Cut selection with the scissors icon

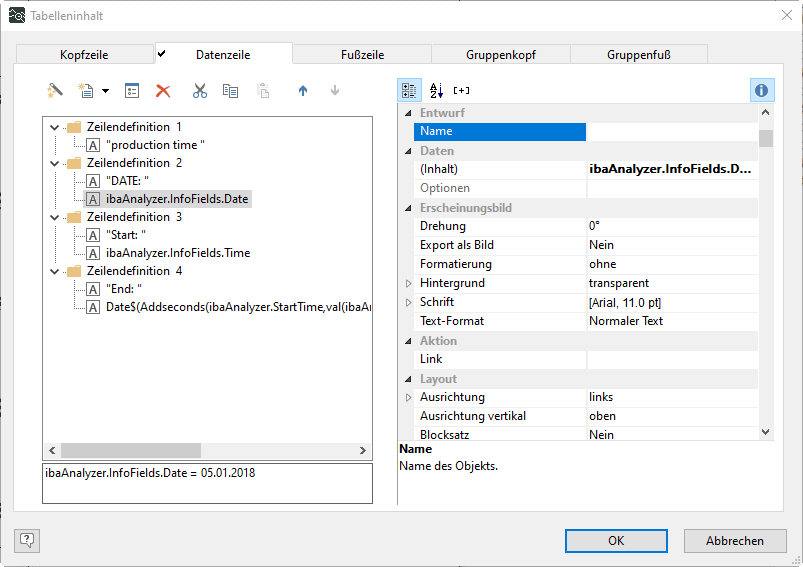(200, 91)
